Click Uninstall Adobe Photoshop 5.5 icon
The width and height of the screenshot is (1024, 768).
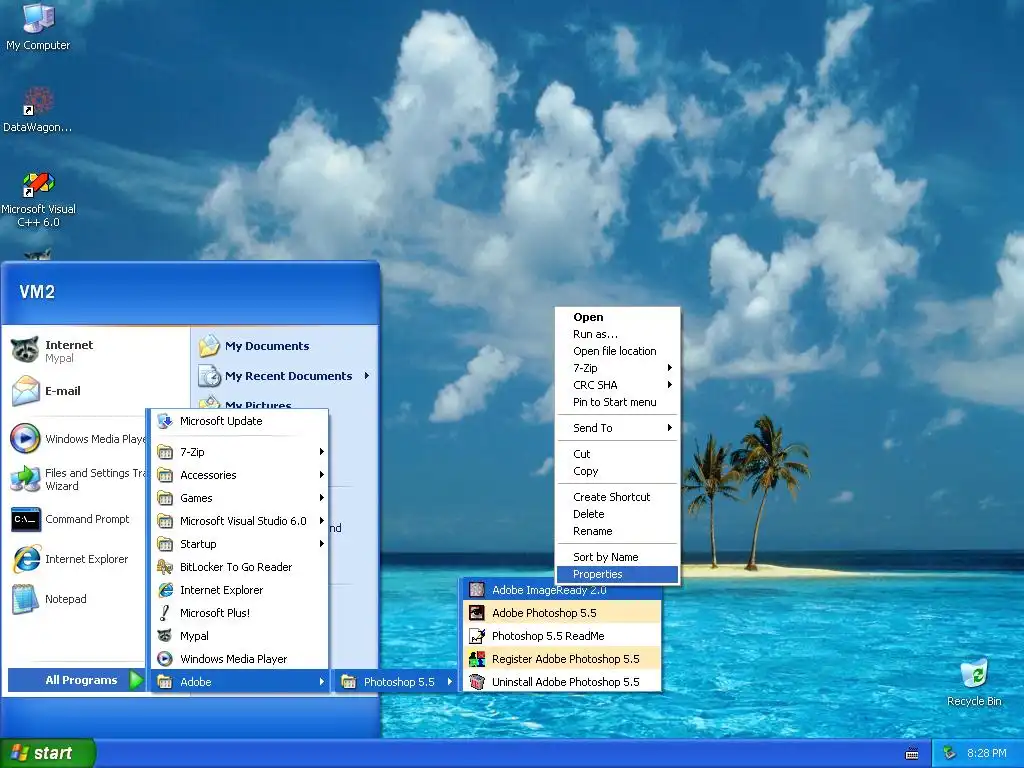coord(477,682)
